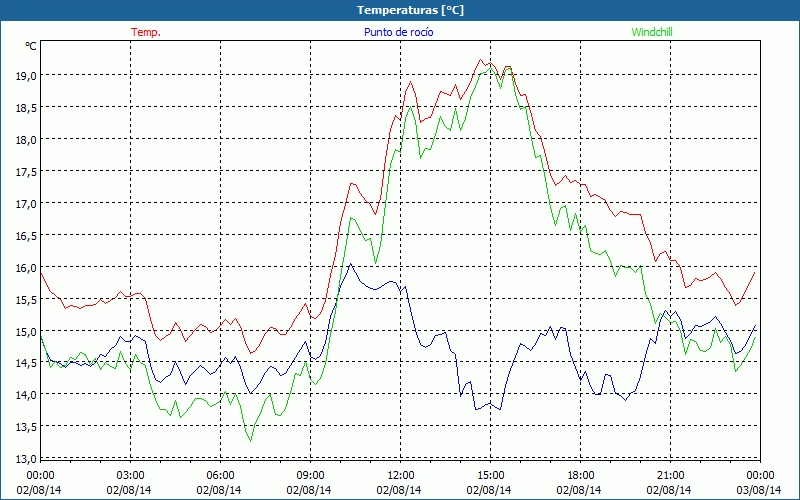Click the 13,5 y-axis value
800x500 pixels.
click(x=27, y=427)
